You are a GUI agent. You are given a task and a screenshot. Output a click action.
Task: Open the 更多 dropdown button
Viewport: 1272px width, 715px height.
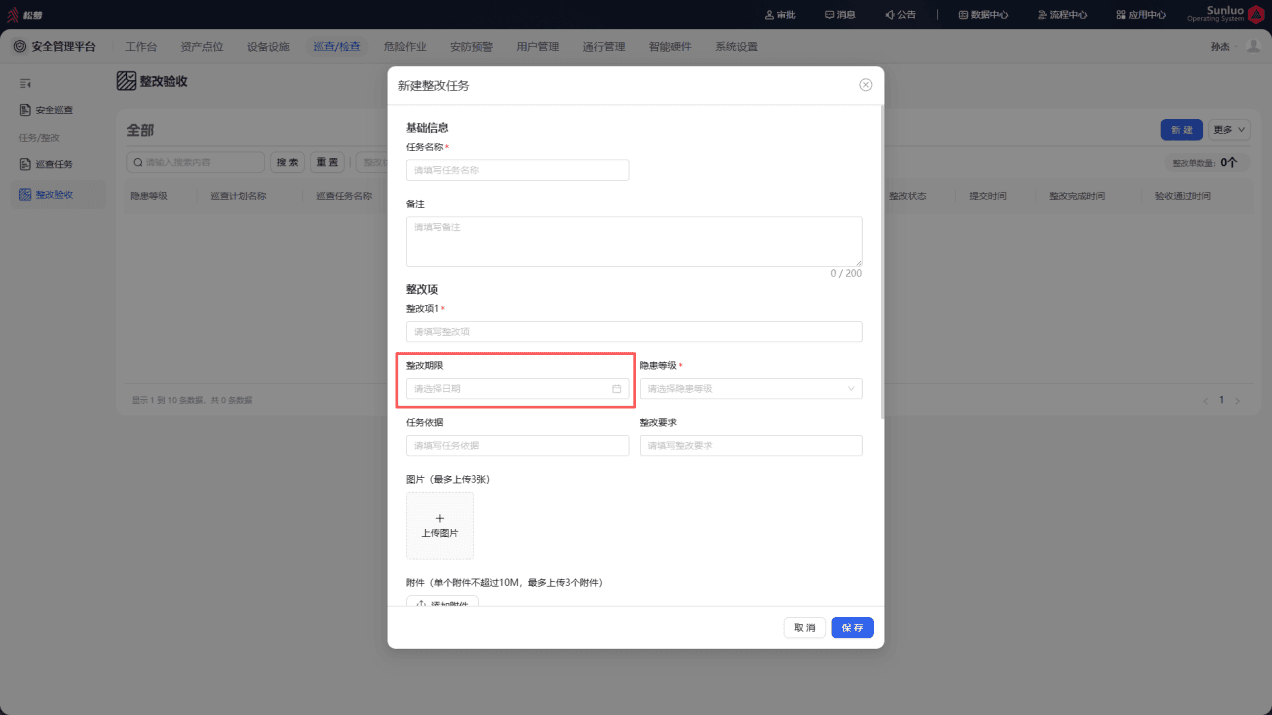[x=1230, y=130]
